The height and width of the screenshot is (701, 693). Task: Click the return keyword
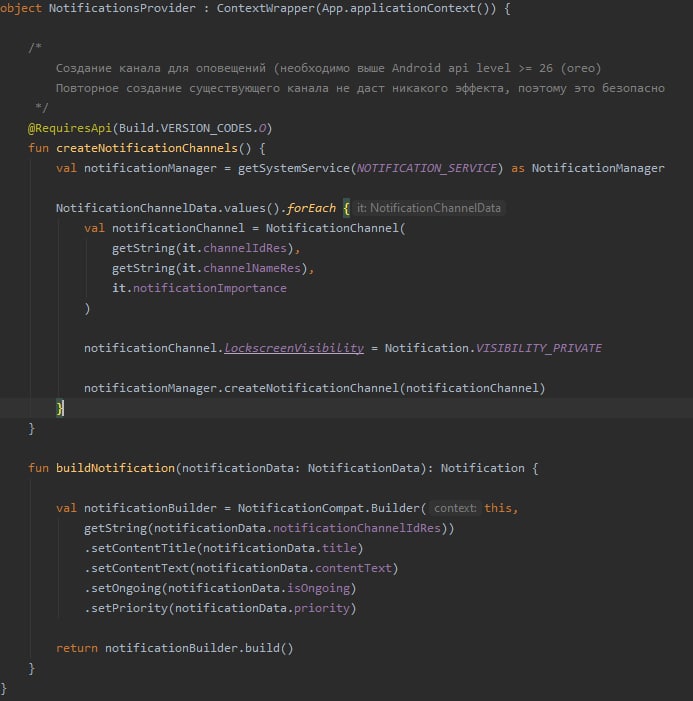[77, 648]
